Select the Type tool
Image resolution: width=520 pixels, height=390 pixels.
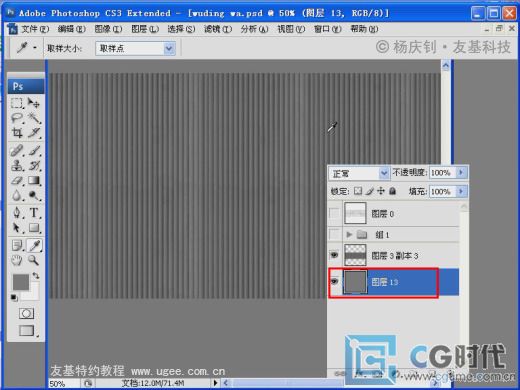(34, 213)
